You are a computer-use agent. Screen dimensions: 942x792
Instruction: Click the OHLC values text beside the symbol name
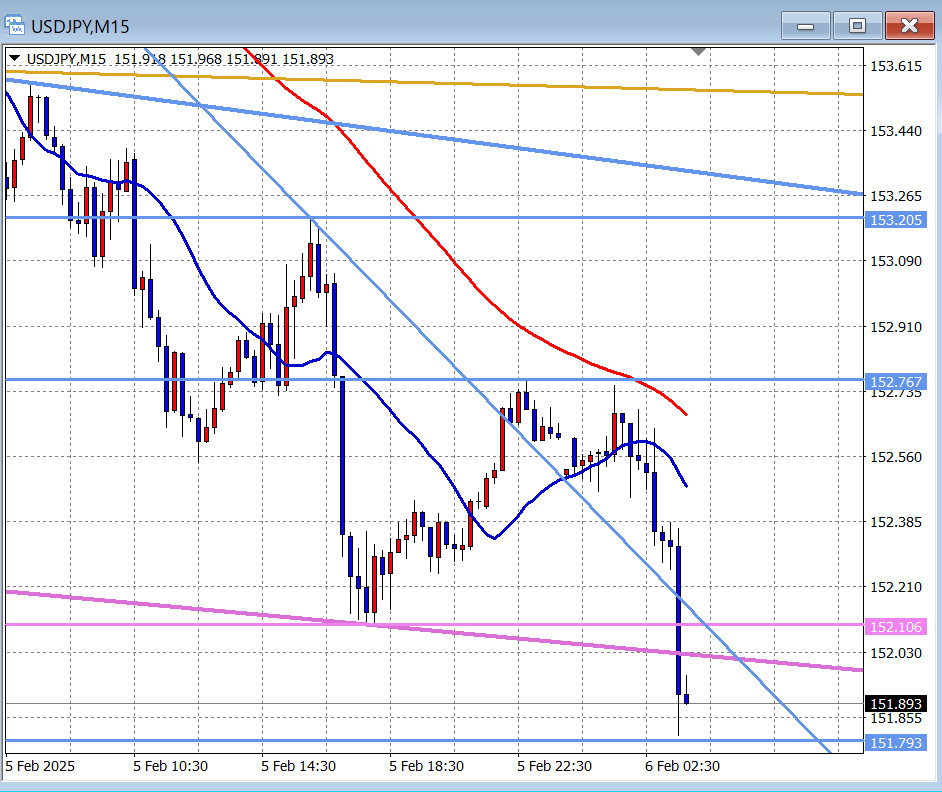pos(223,59)
